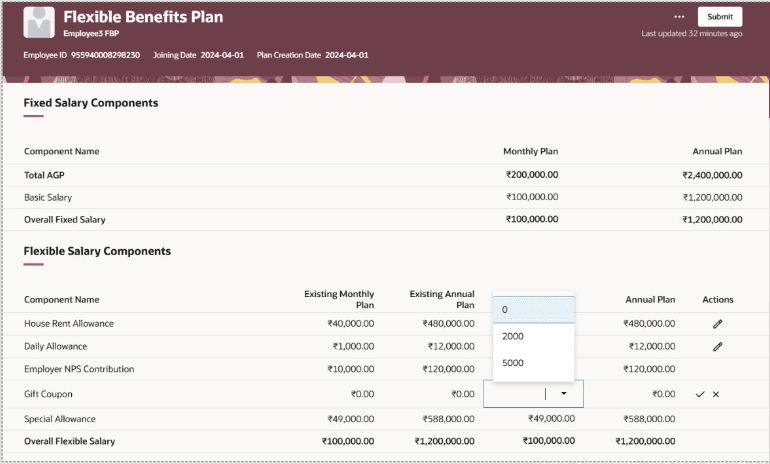Click the Flexible Benefits Plan title

pos(143,17)
